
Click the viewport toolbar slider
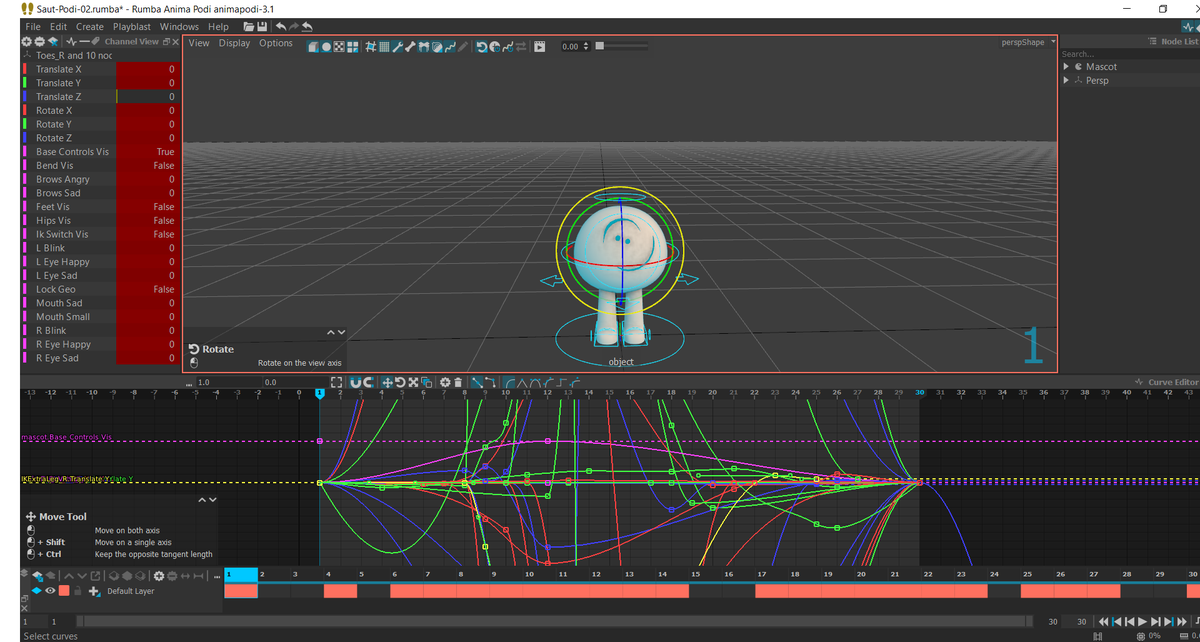pos(622,46)
